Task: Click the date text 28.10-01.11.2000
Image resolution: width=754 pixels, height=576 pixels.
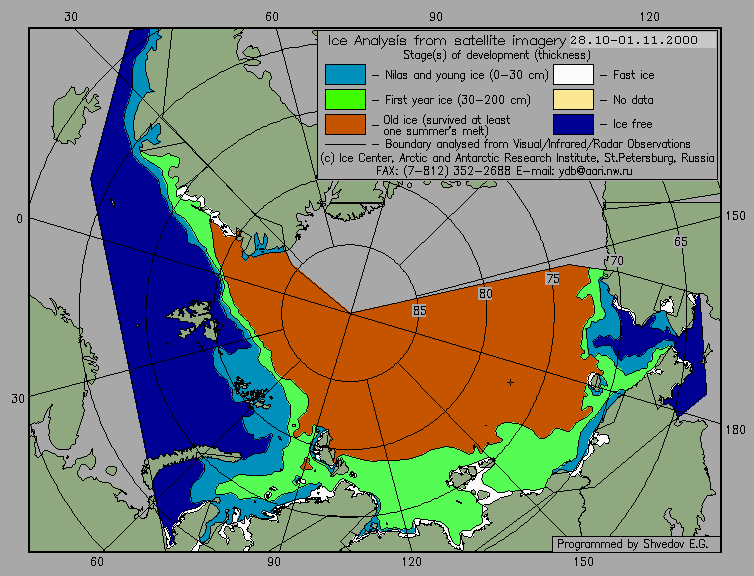Action: point(634,40)
